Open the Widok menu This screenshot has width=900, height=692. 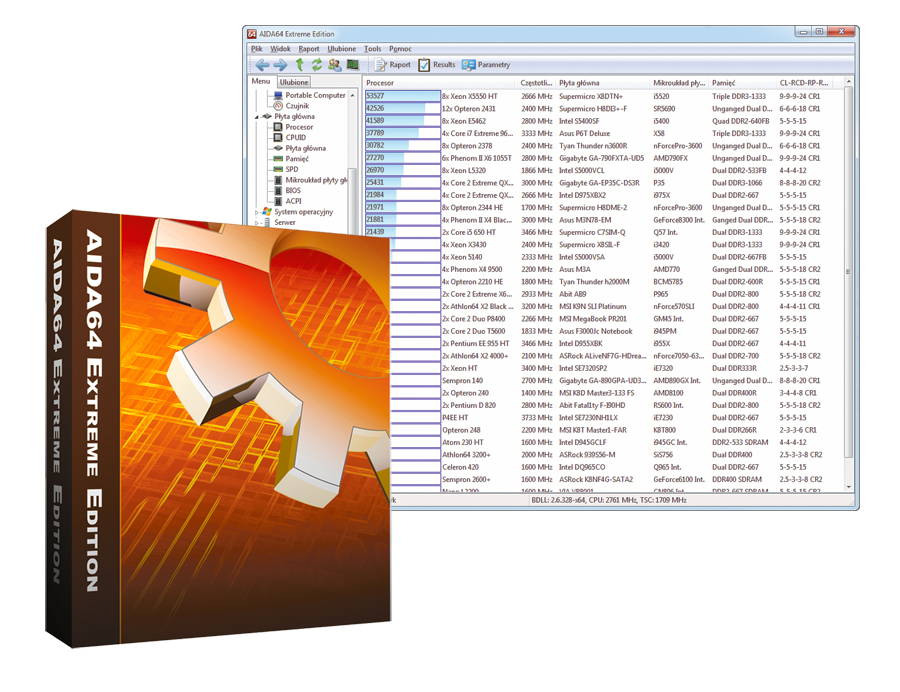[x=280, y=48]
